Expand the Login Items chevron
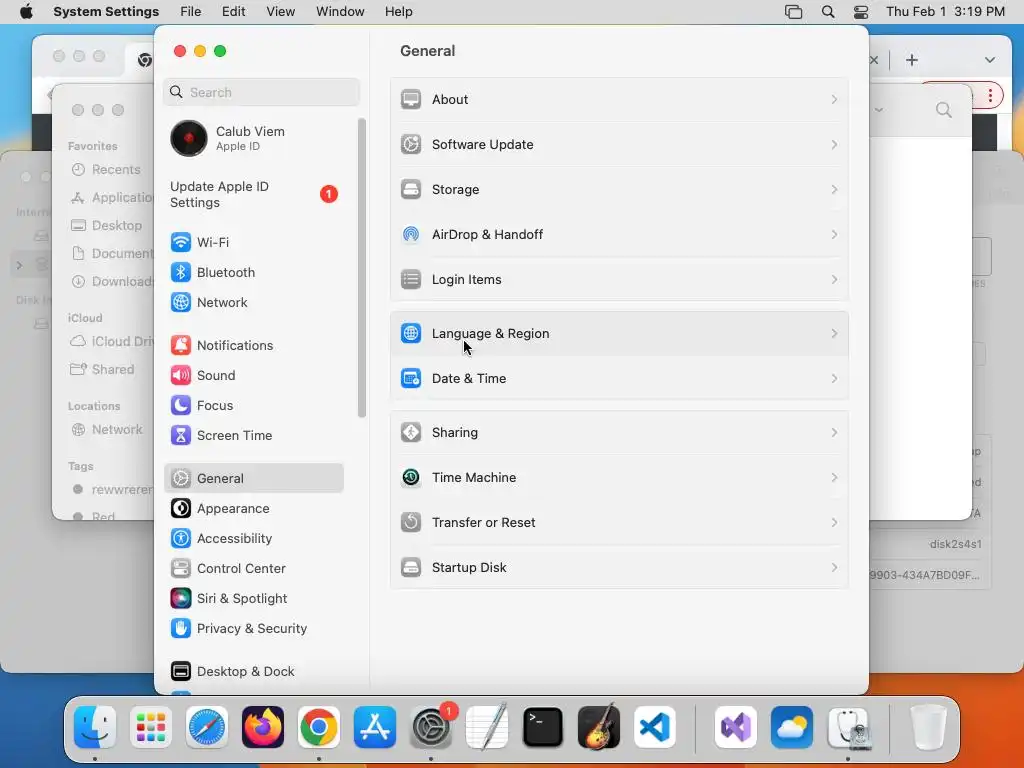The image size is (1024, 768). 834,280
